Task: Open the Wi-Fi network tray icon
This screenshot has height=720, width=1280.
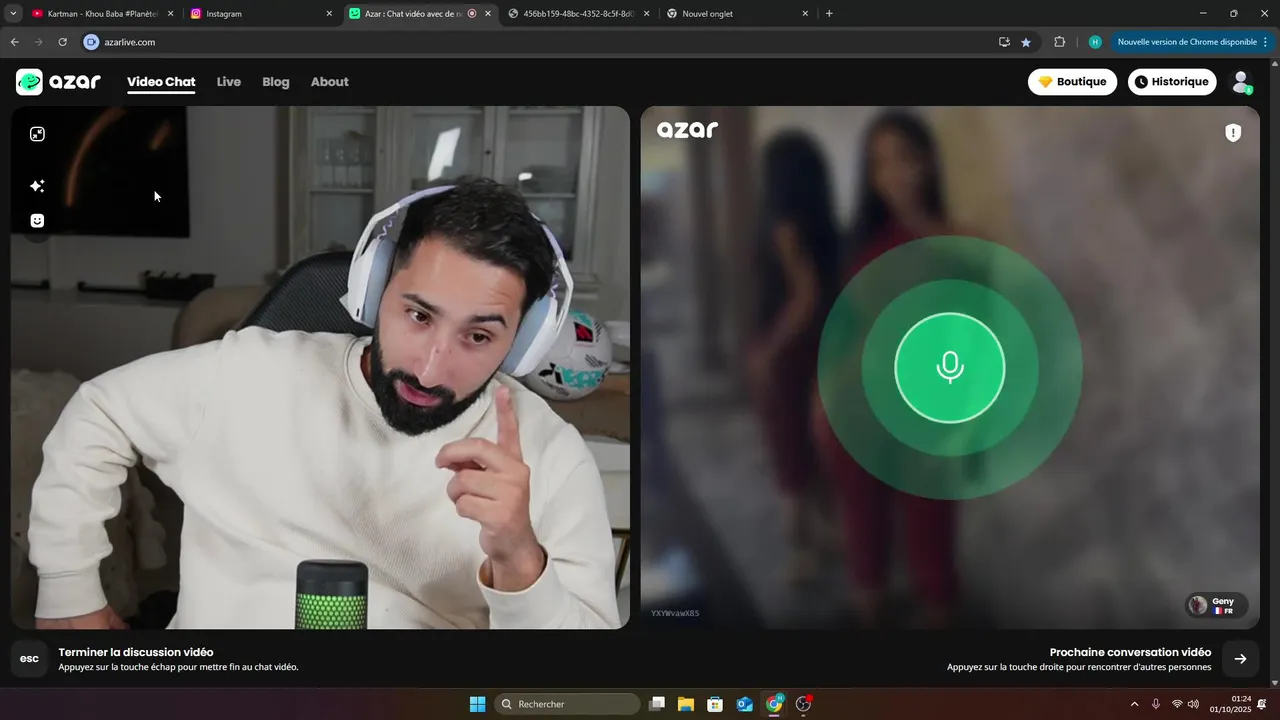Action: (1177, 704)
